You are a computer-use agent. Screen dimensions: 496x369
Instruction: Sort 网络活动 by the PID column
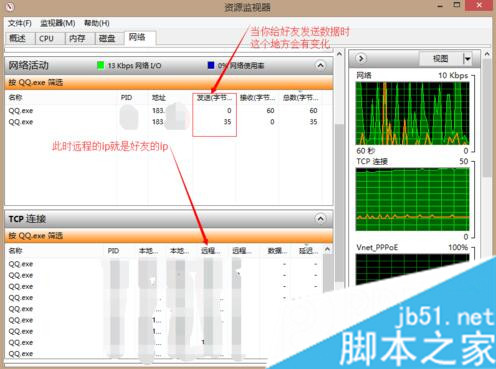(126, 98)
